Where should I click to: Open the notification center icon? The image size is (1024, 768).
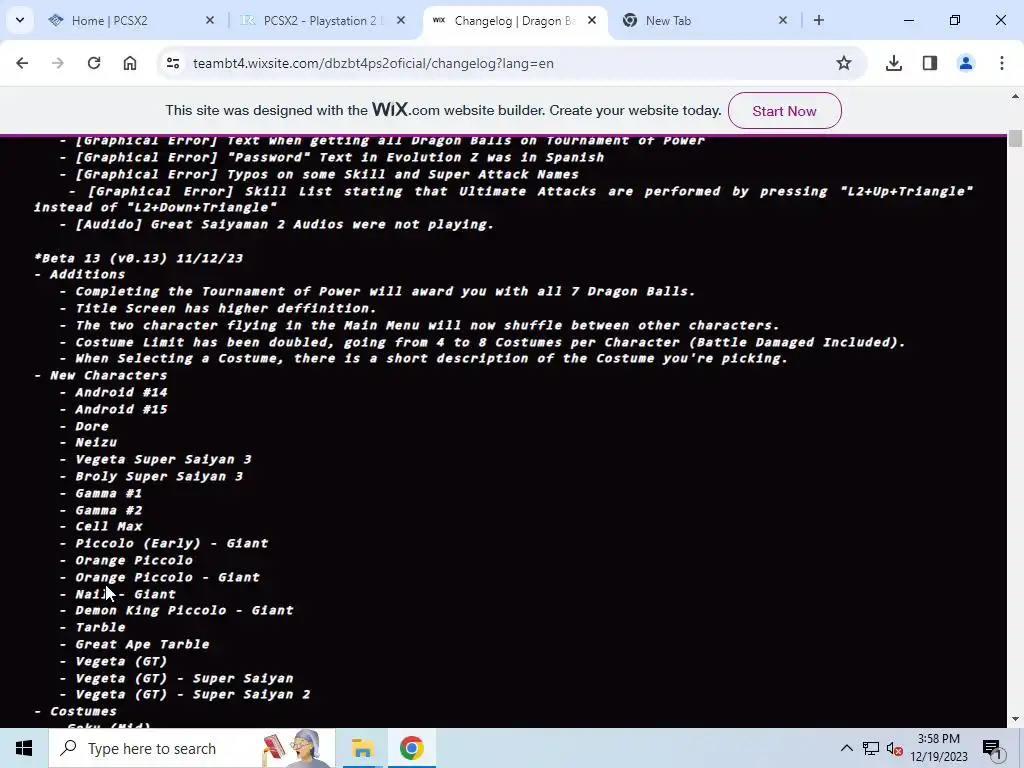[x=992, y=748]
